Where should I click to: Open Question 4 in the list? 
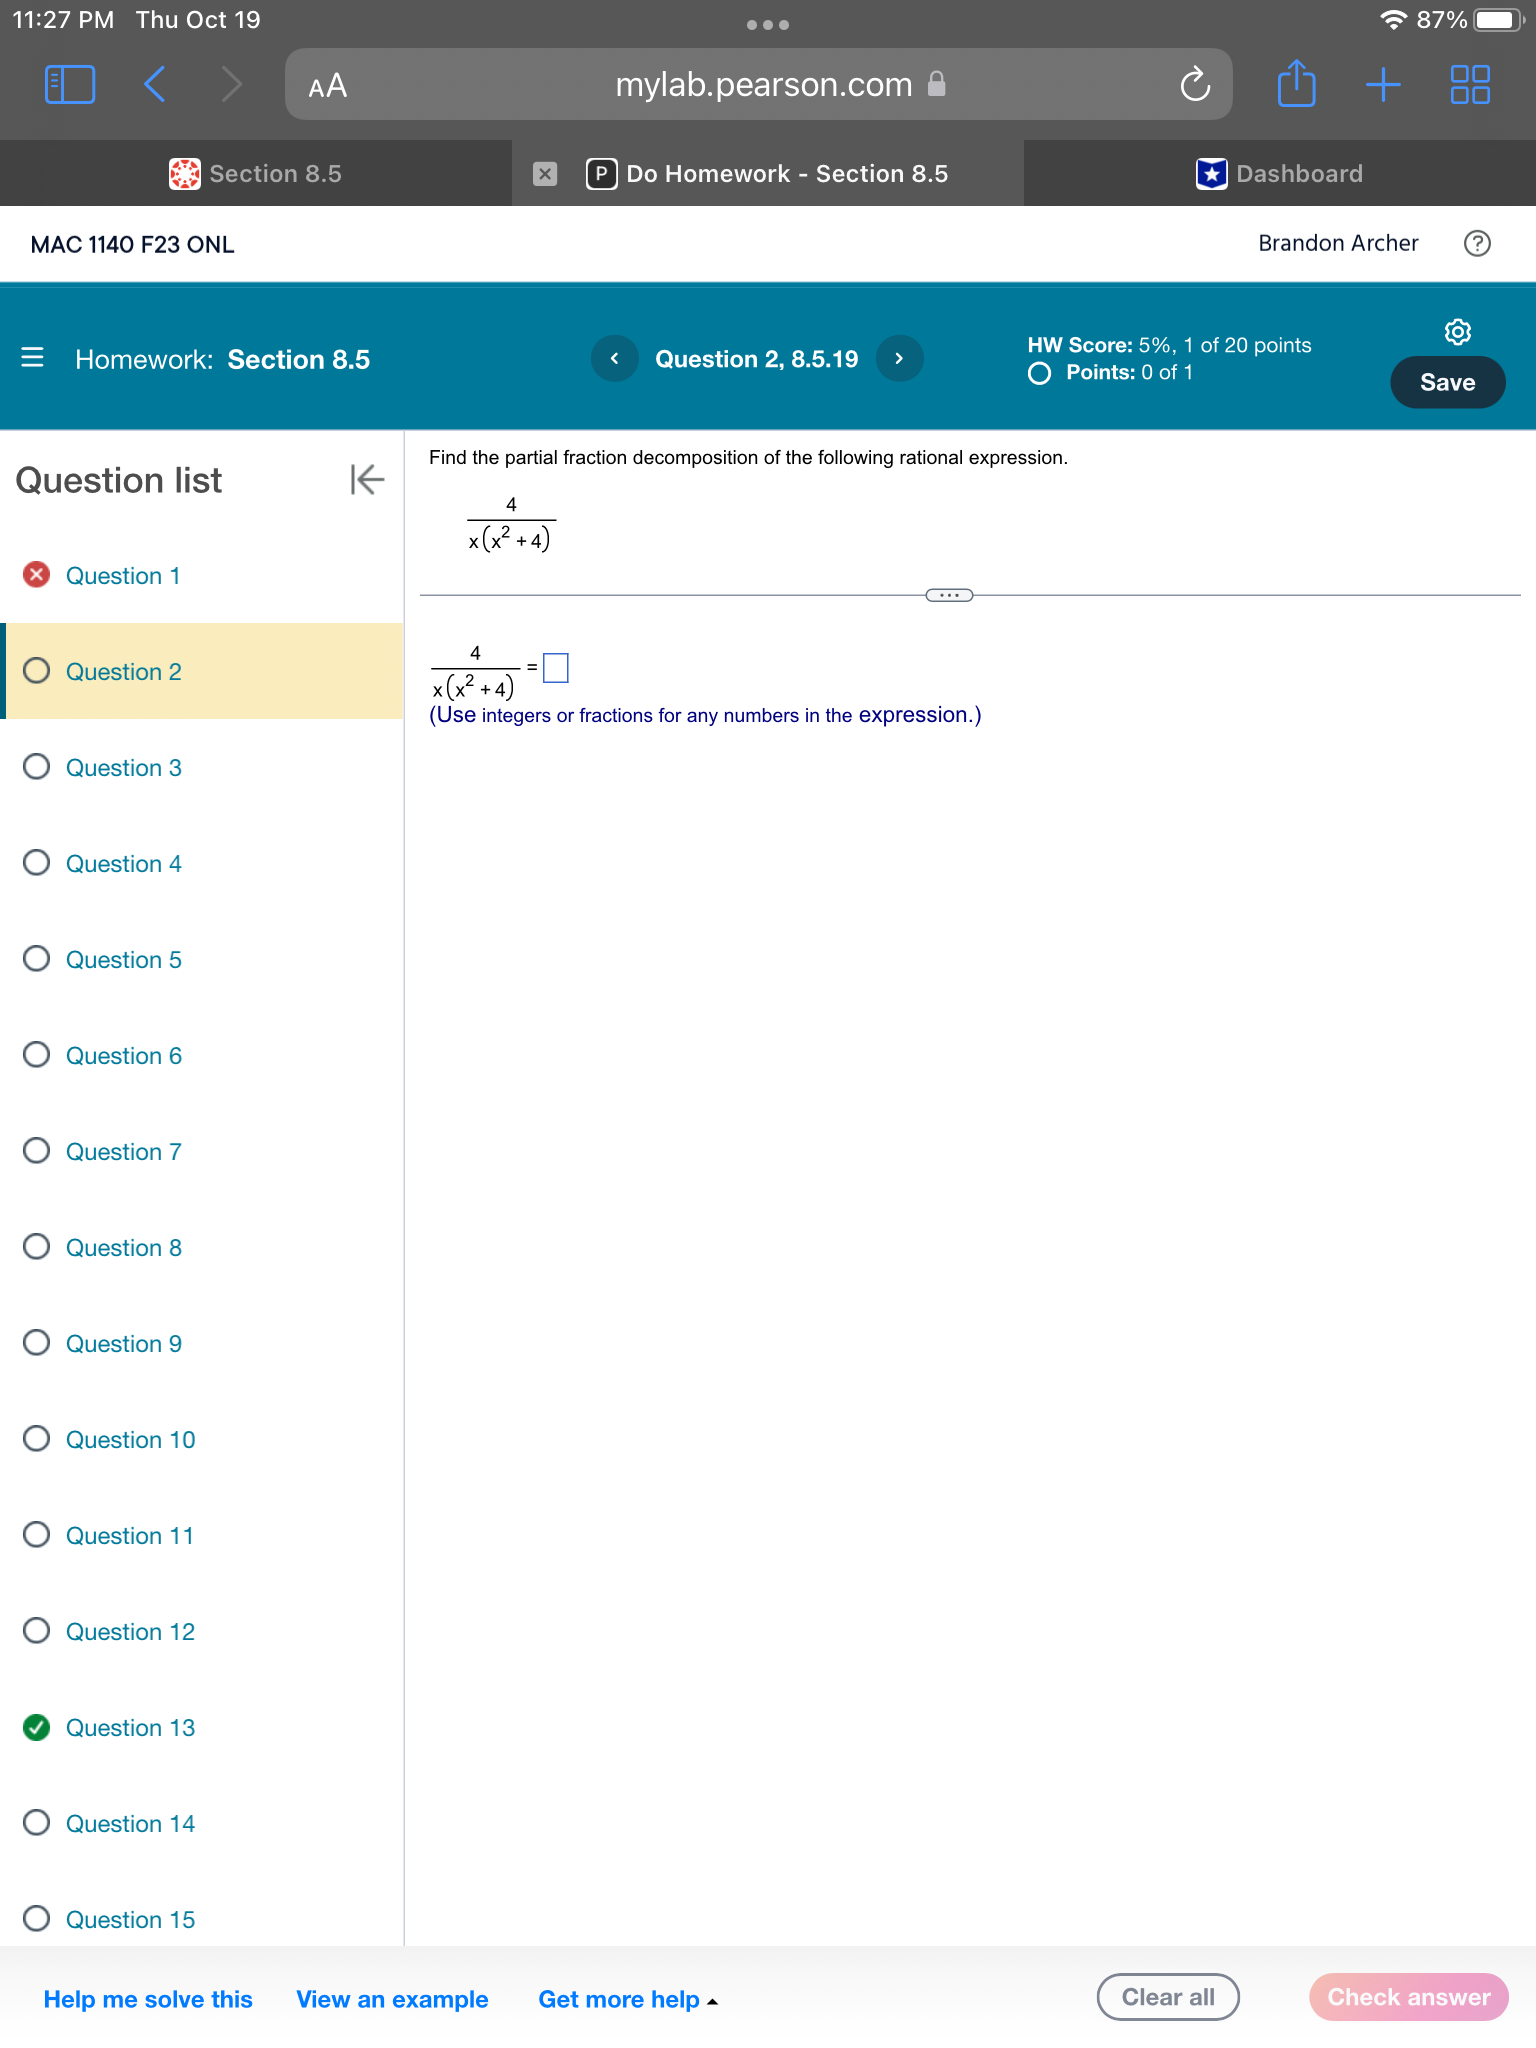[x=124, y=864]
